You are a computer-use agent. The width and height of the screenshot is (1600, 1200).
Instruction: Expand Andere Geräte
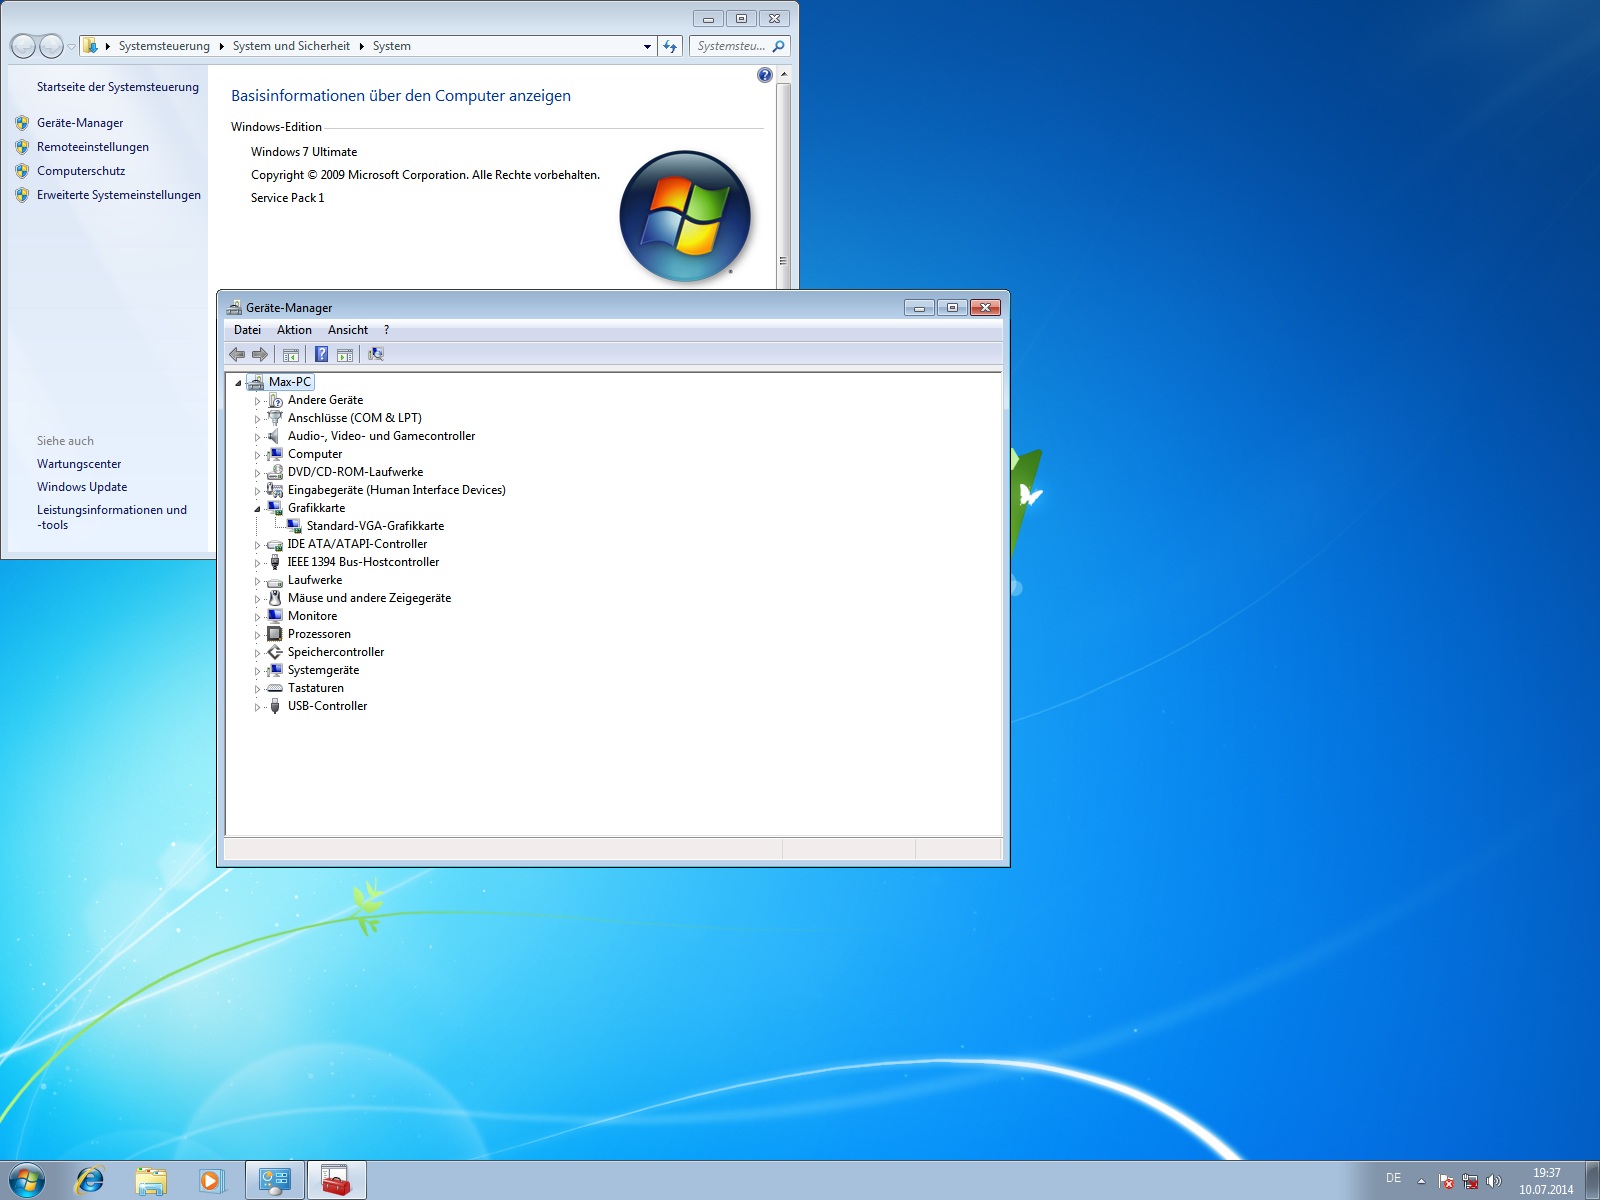257,401
